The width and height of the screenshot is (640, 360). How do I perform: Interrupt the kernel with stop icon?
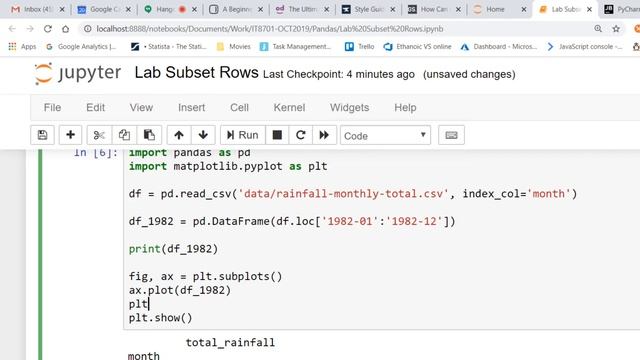tap(277, 135)
